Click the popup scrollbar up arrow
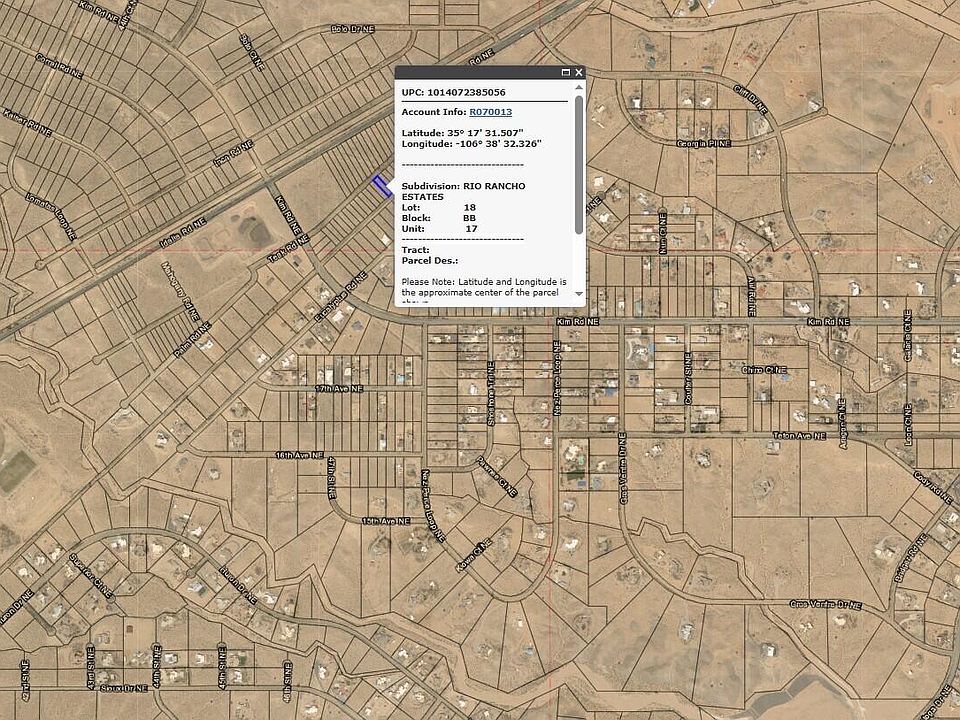The image size is (960, 720). coord(579,88)
